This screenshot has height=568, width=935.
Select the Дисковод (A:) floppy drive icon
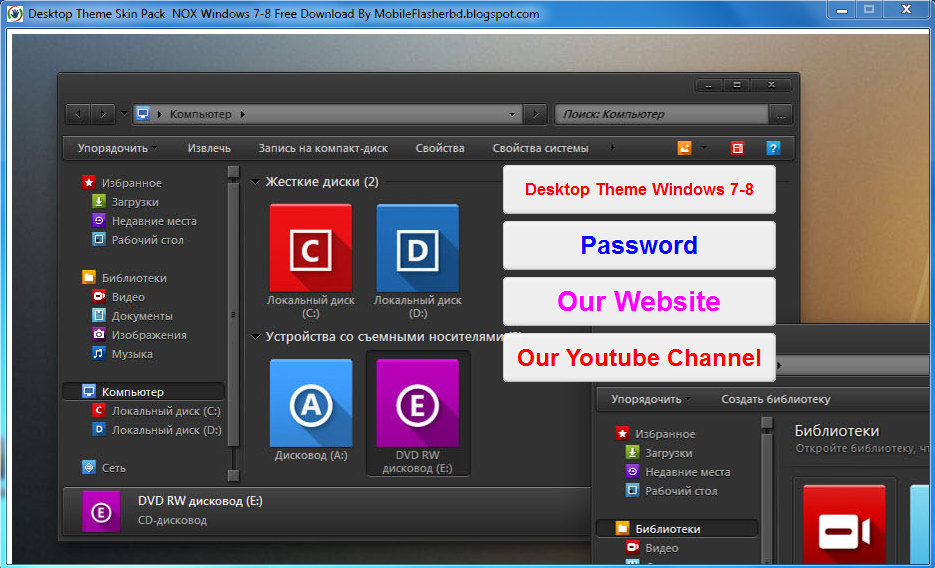click(311, 403)
